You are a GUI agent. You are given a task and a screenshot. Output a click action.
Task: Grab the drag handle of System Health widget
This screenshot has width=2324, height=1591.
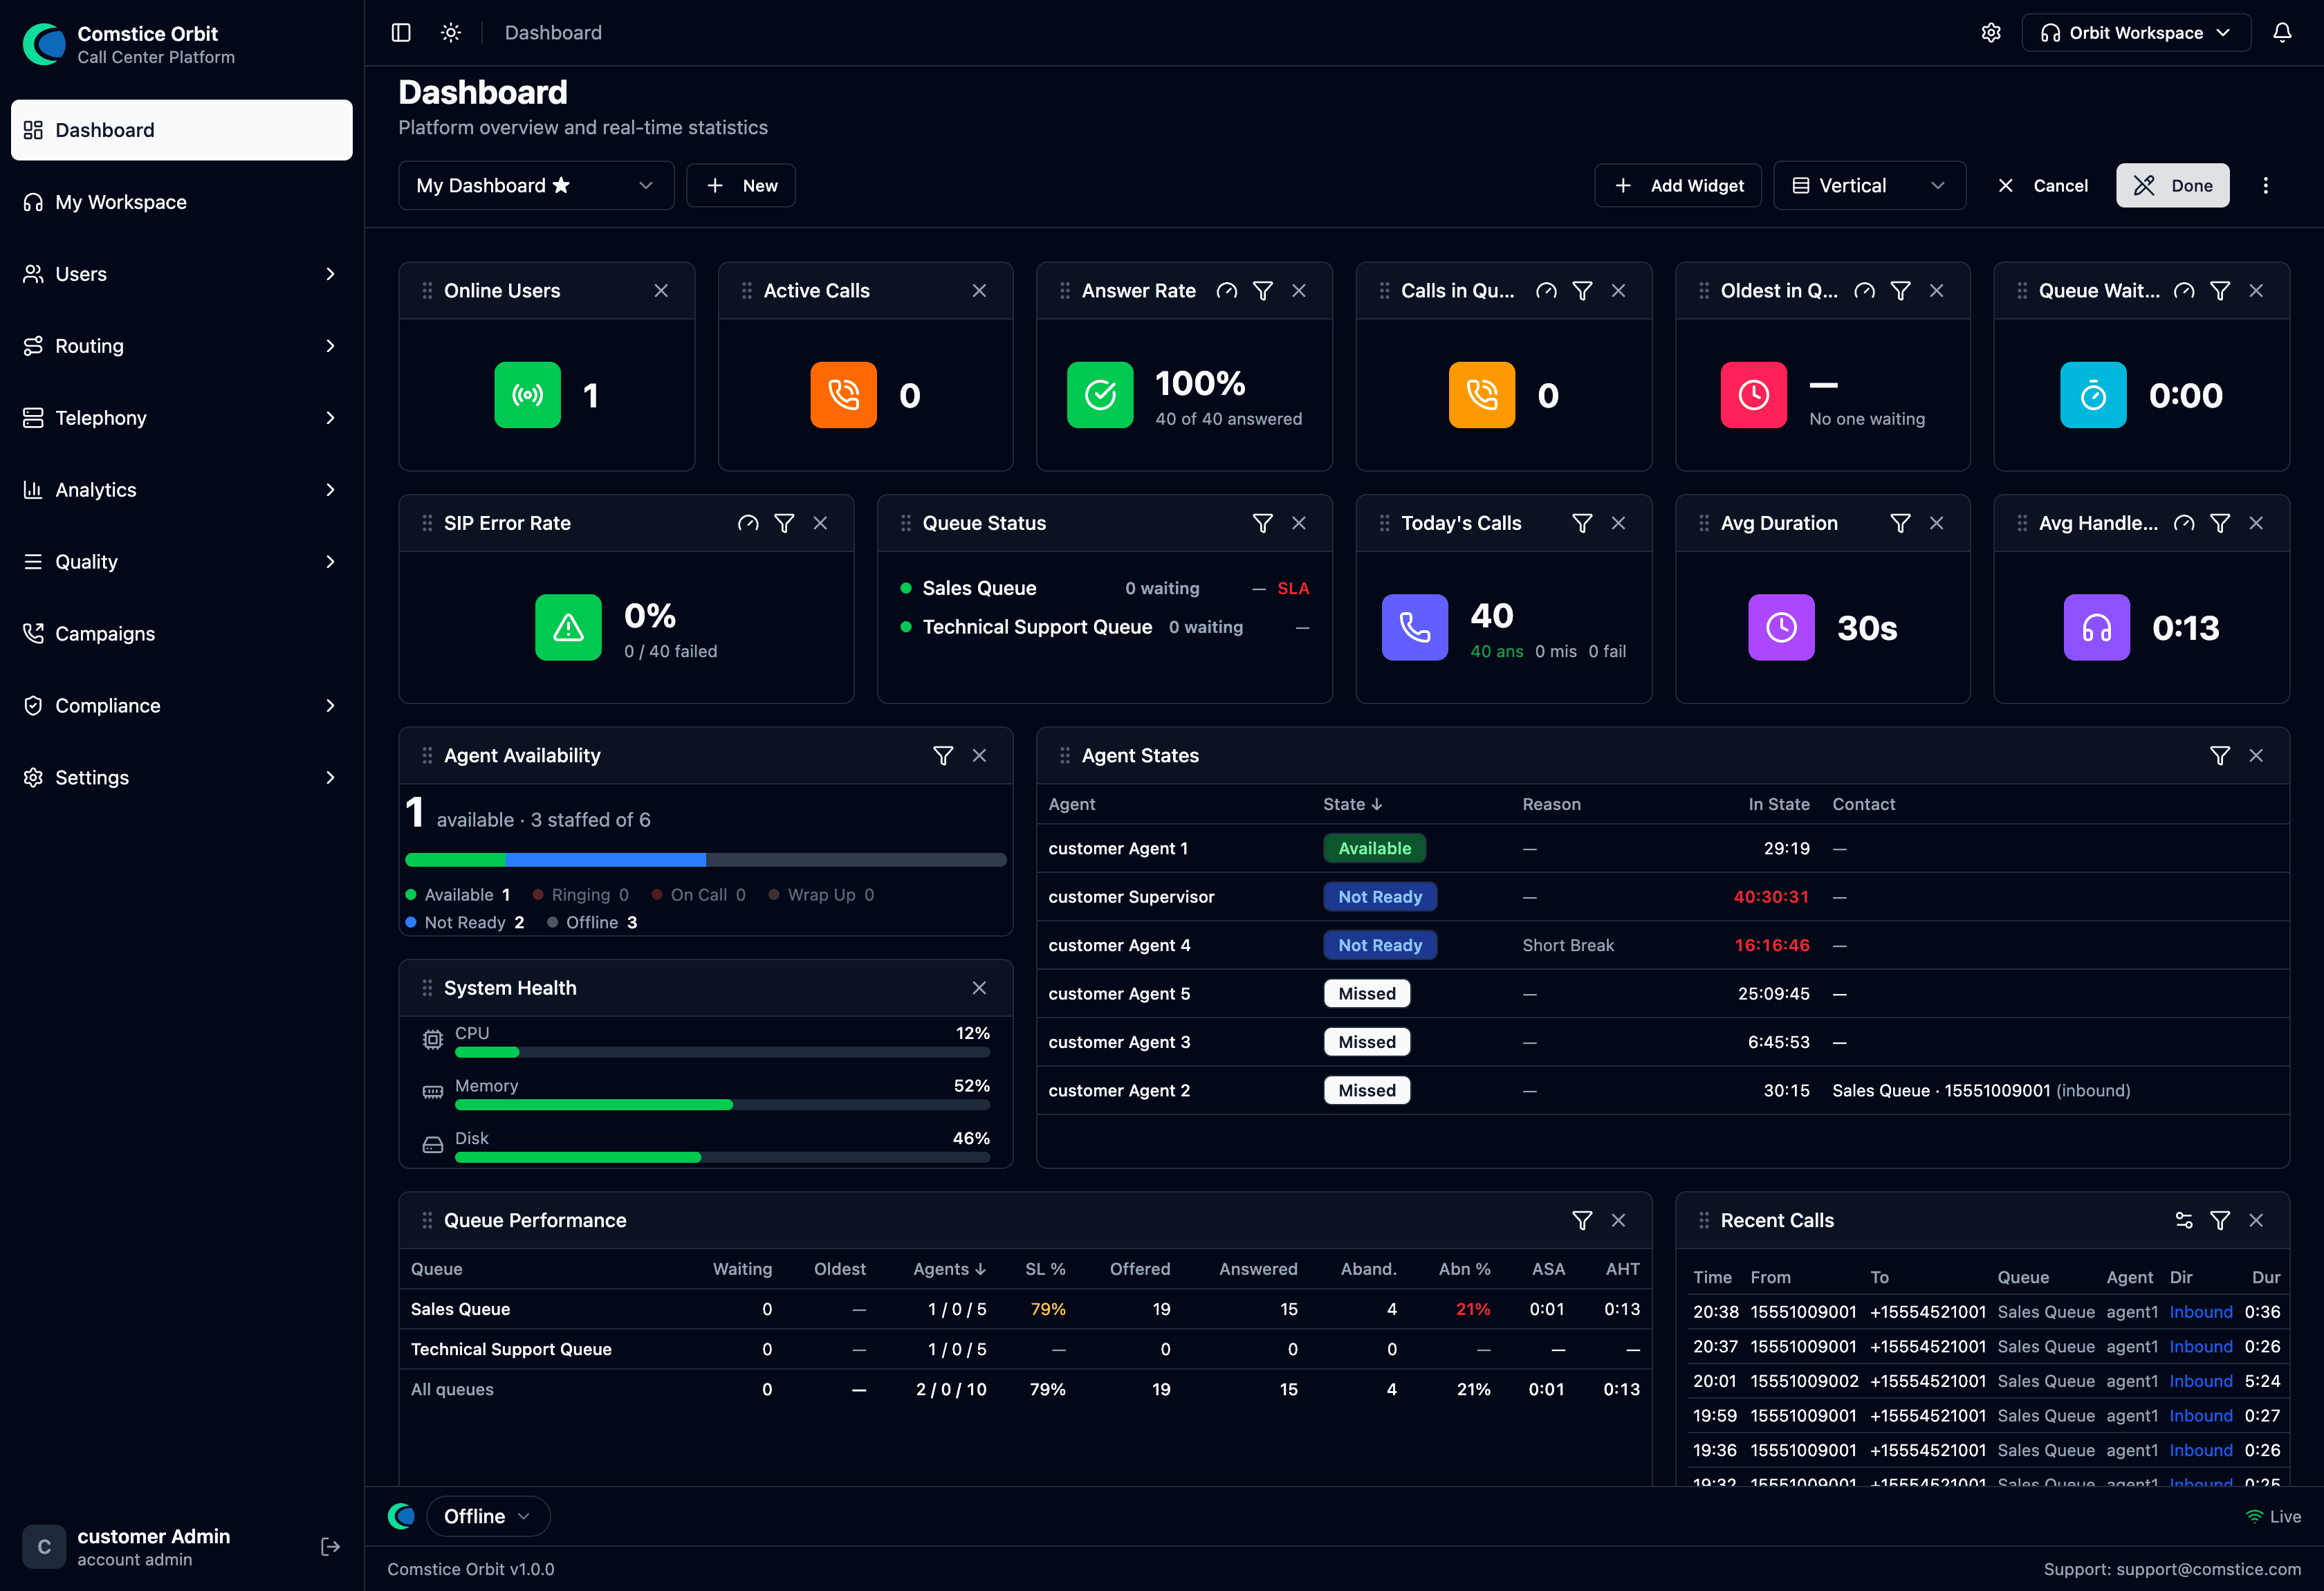coord(427,988)
